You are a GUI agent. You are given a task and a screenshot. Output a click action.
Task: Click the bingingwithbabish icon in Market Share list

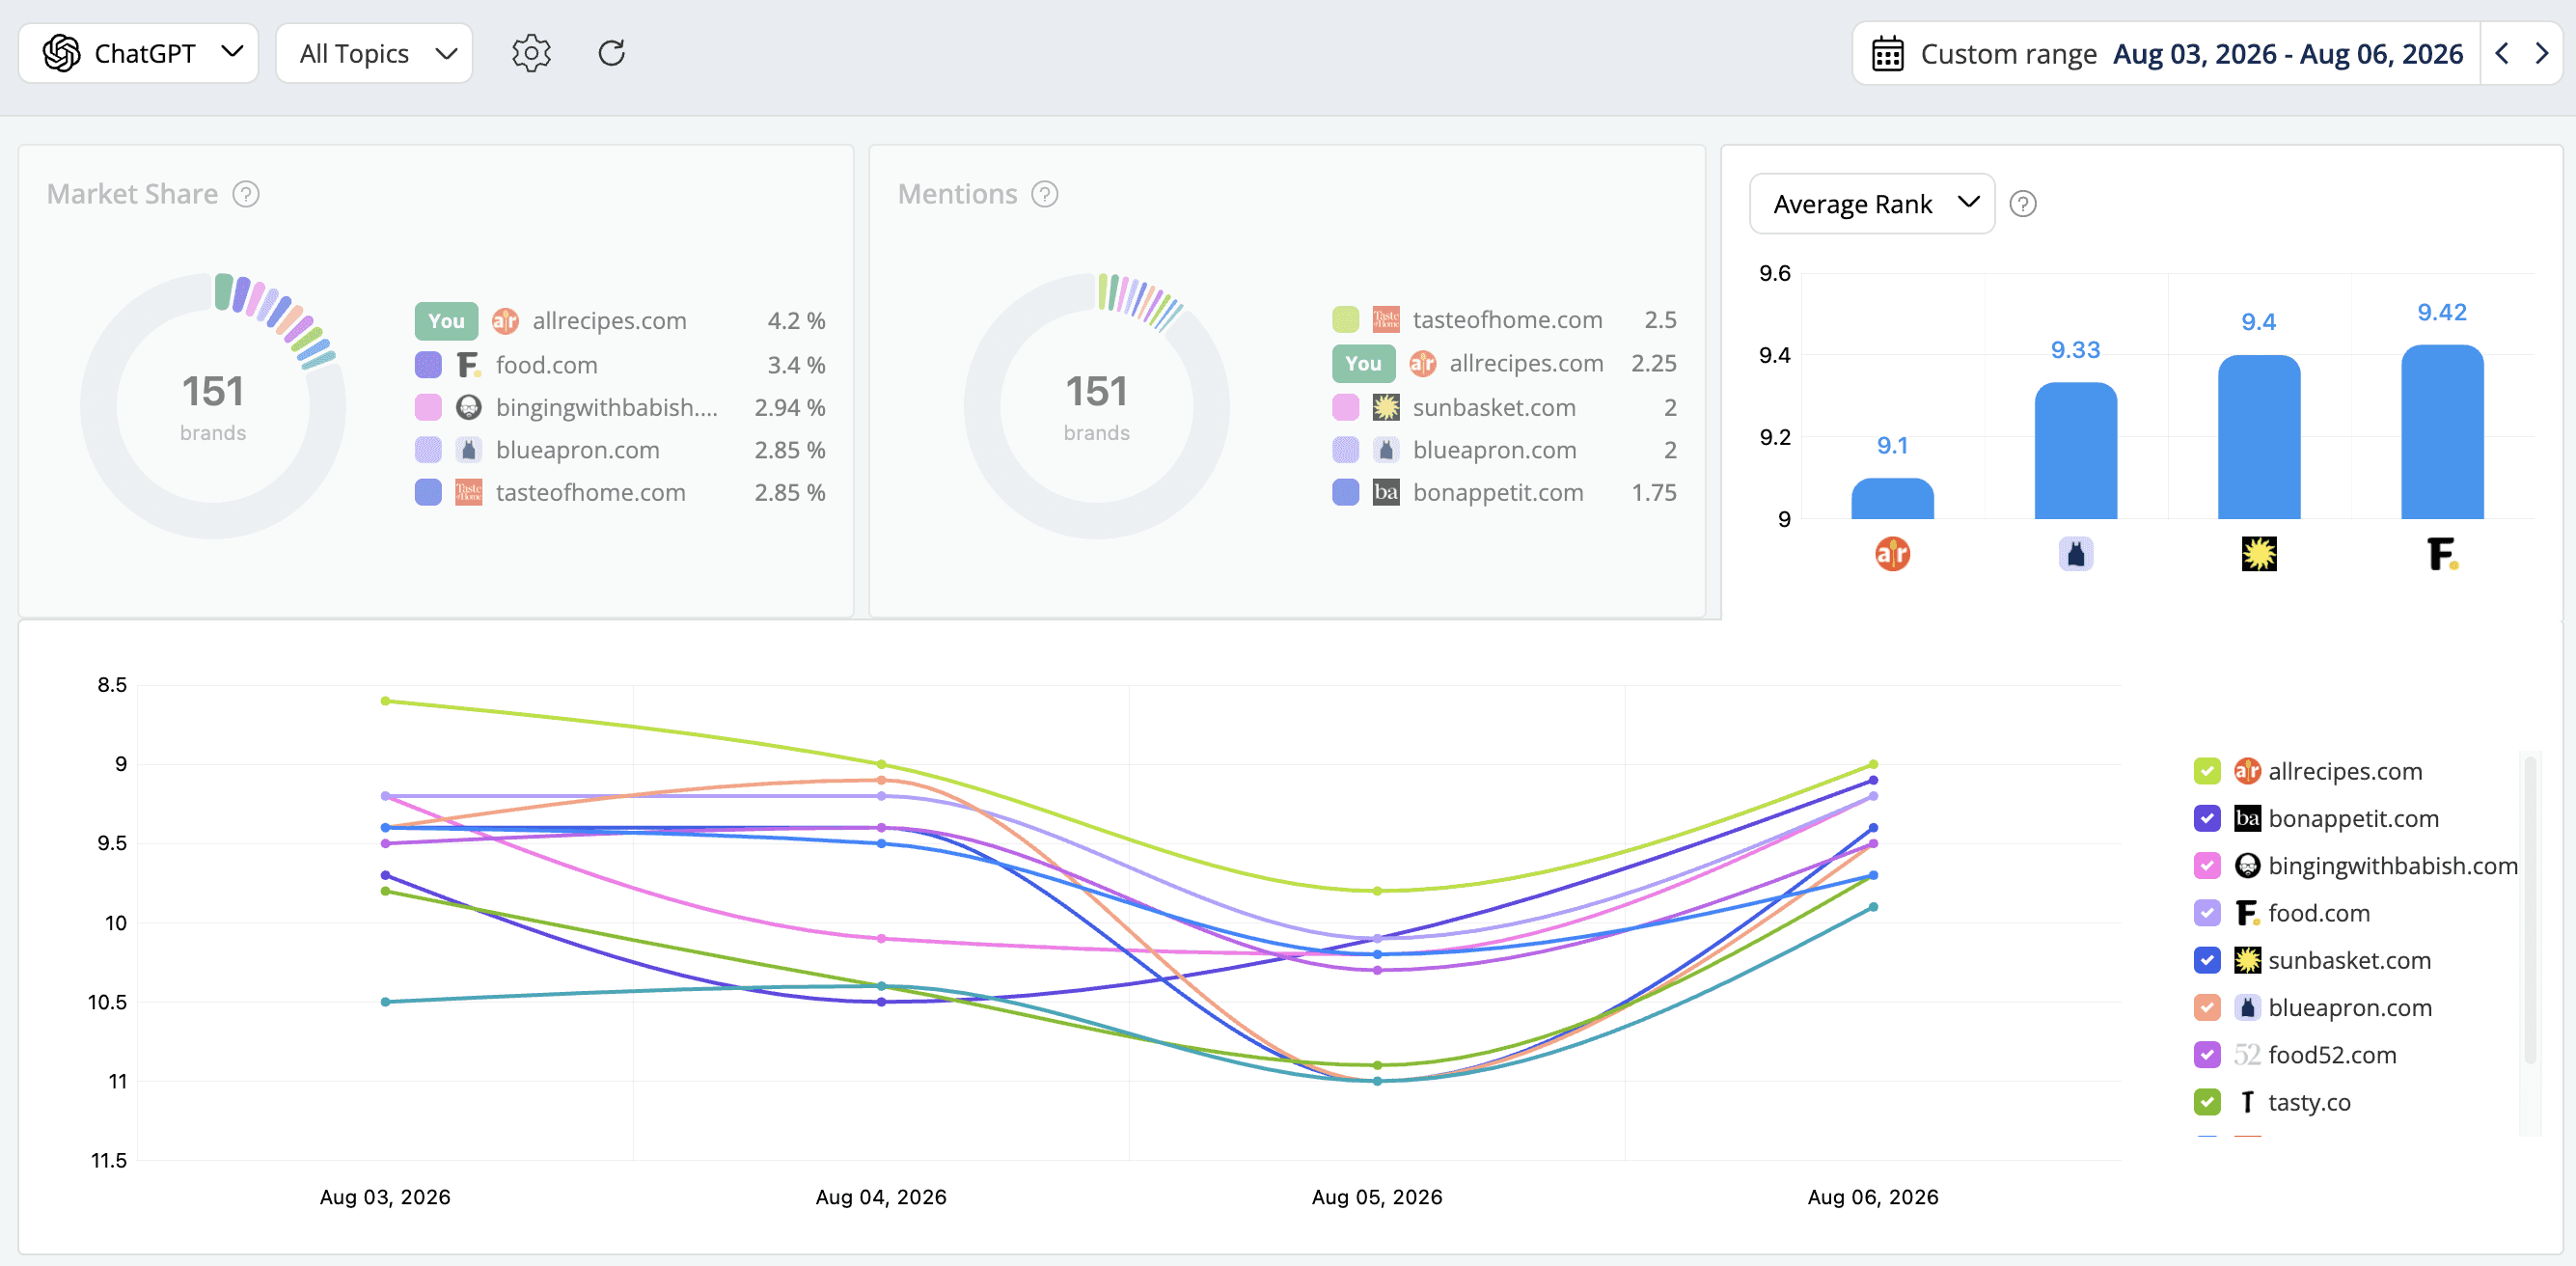(x=469, y=408)
